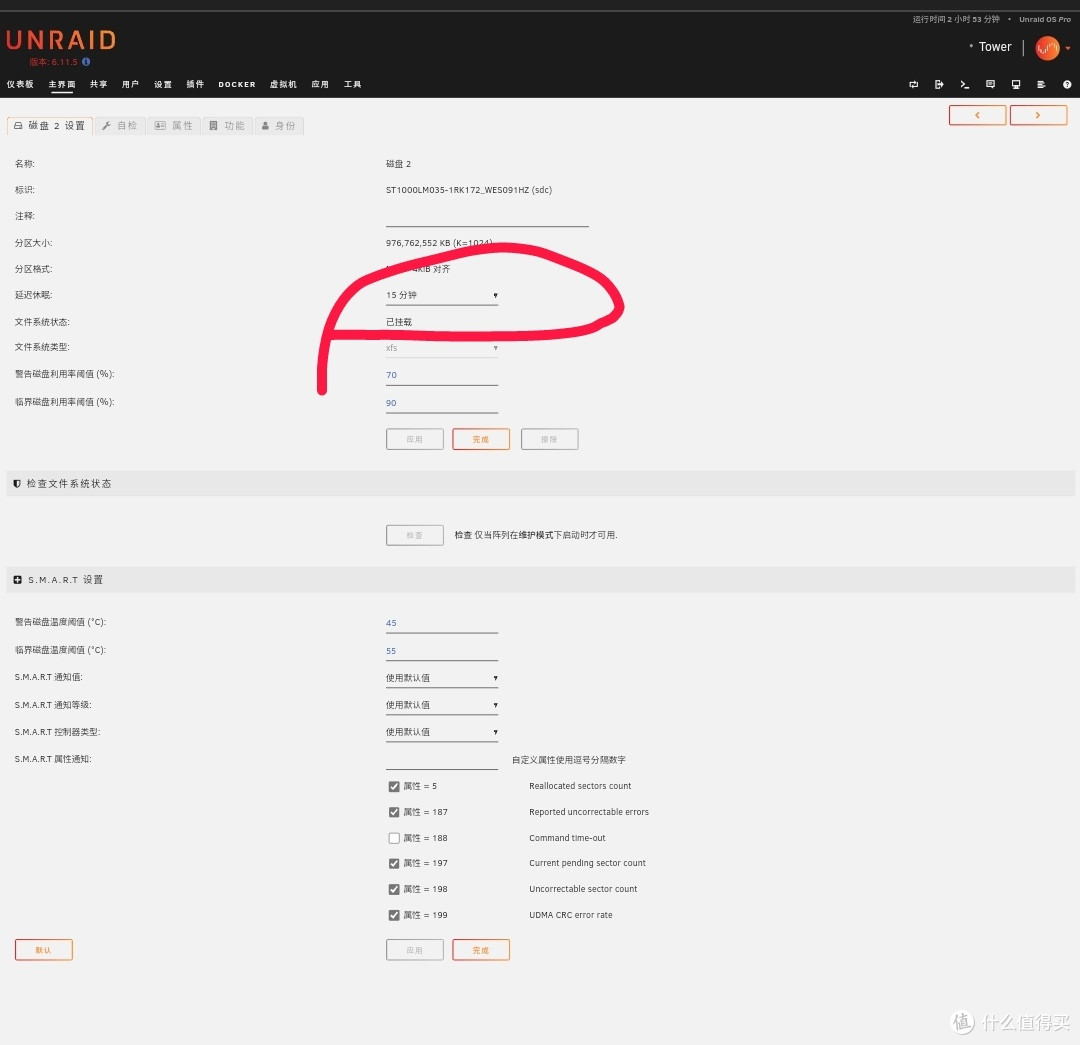Image resolution: width=1080 pixels, height=1045 pixels.
Task: Switch to the 自检 tab
Action: (x=121, y=125)
